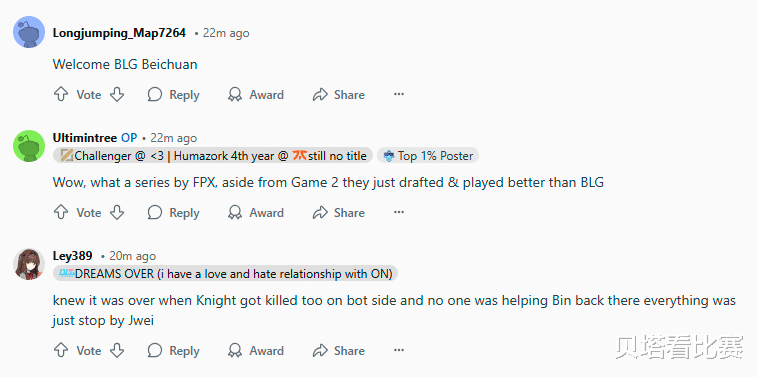Open more options on Longjumping_Map7264's comment

[x=399, y=94]
